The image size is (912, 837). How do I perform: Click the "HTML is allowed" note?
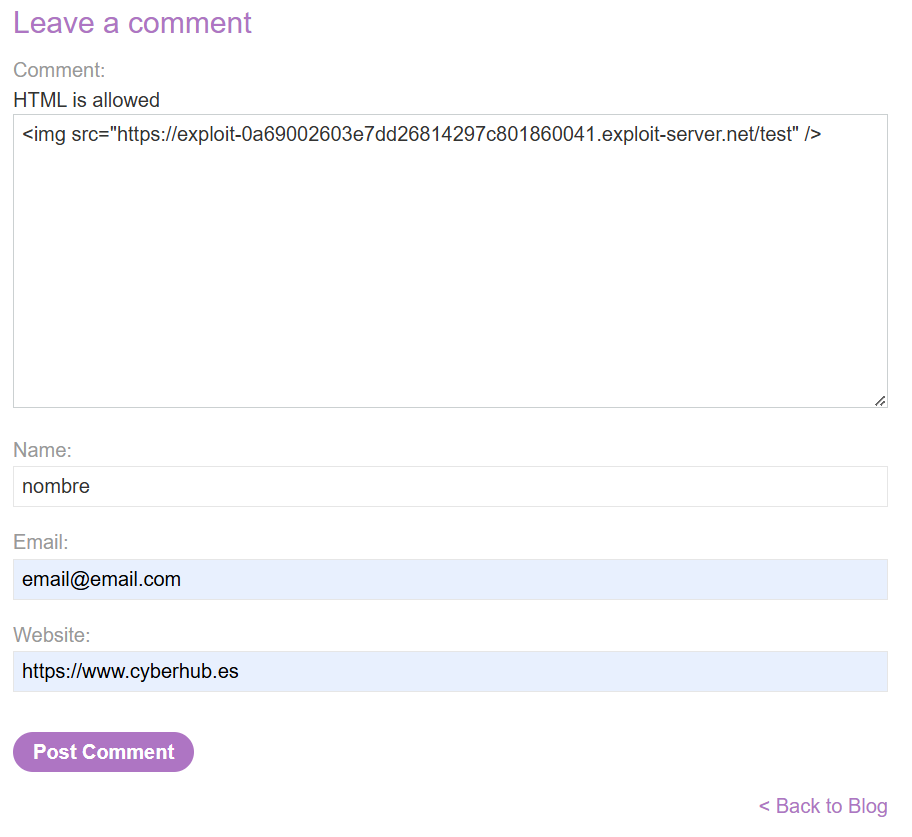[86, 100]
